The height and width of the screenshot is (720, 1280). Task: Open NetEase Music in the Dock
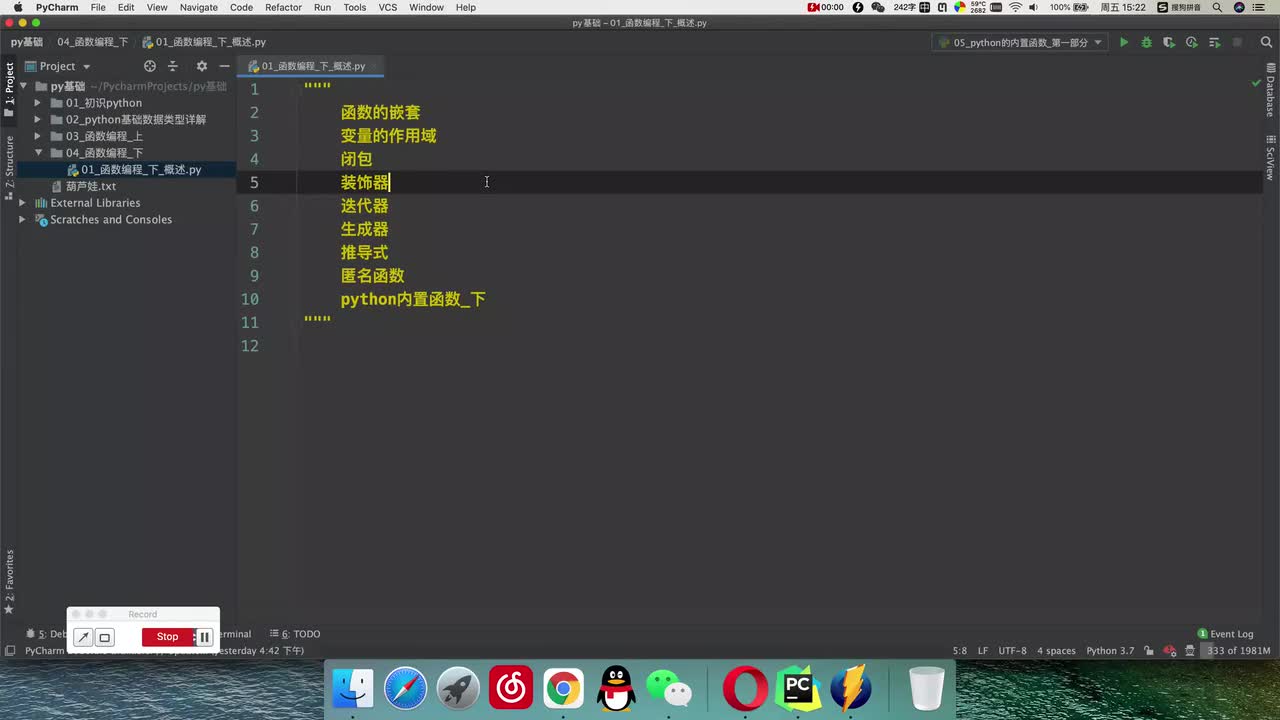[x=511, y=689]
